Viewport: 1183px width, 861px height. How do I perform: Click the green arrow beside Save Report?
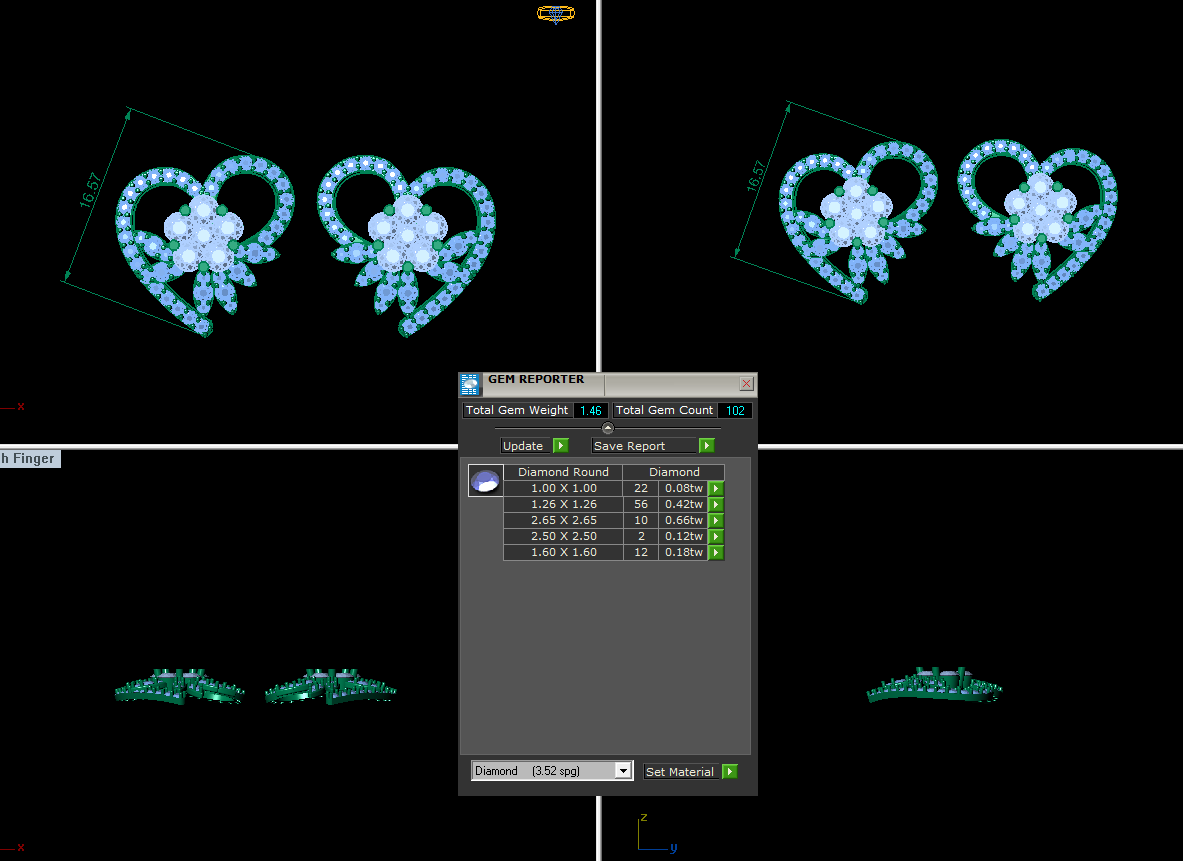pos(706,446)
